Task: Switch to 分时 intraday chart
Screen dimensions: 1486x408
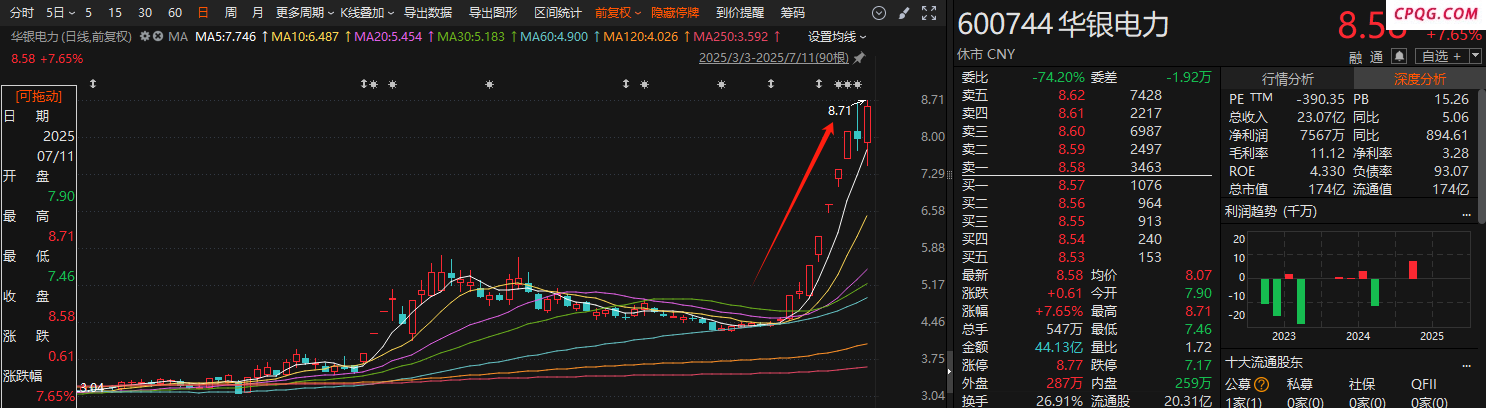Action: click(x=22, y=13)
